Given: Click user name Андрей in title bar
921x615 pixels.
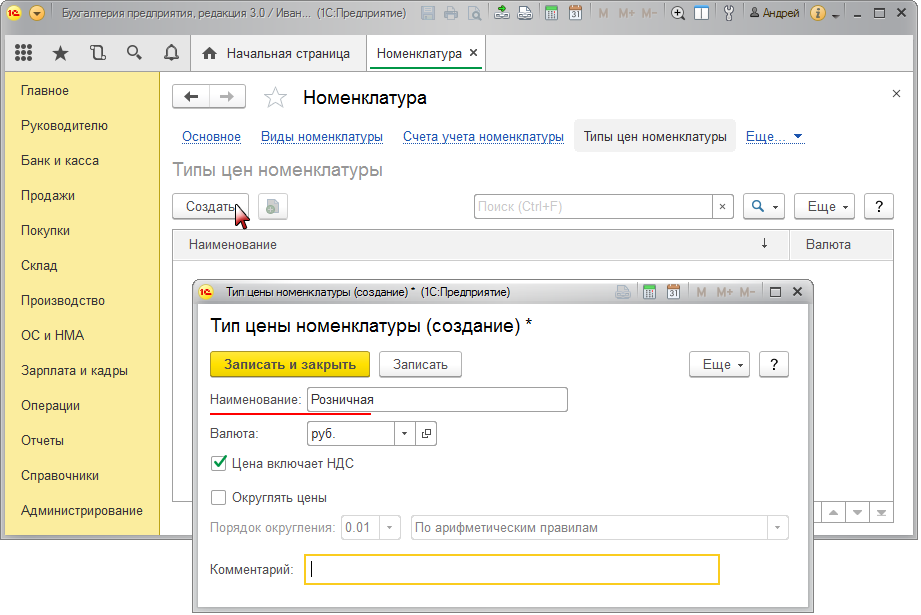Looking at the screenshot, I should point(774,13).
